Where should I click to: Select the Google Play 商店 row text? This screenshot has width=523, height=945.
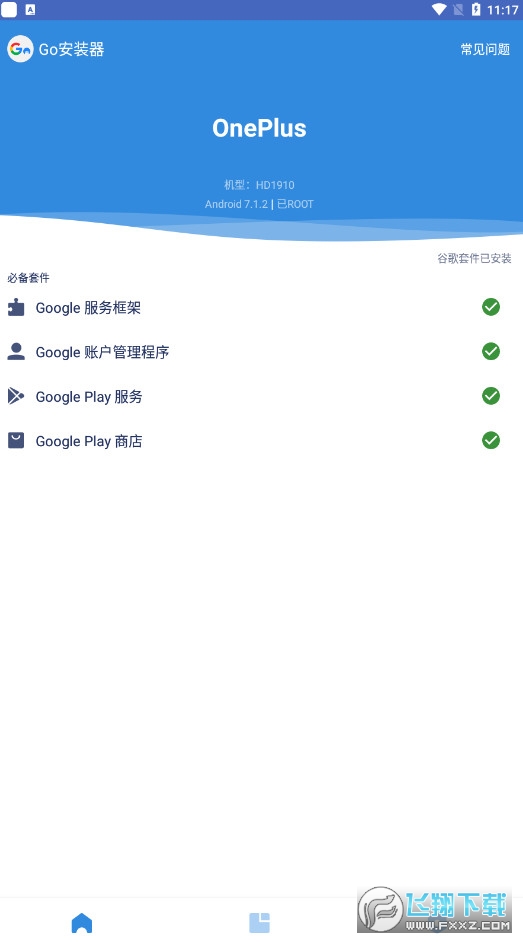pos(89,441)
